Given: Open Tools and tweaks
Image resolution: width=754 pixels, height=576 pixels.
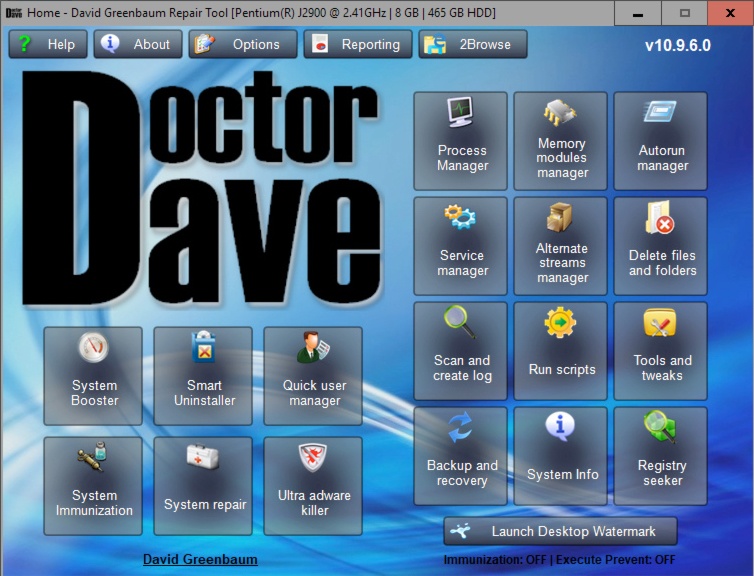Looking at the screenshot, I should pos(661,351).
